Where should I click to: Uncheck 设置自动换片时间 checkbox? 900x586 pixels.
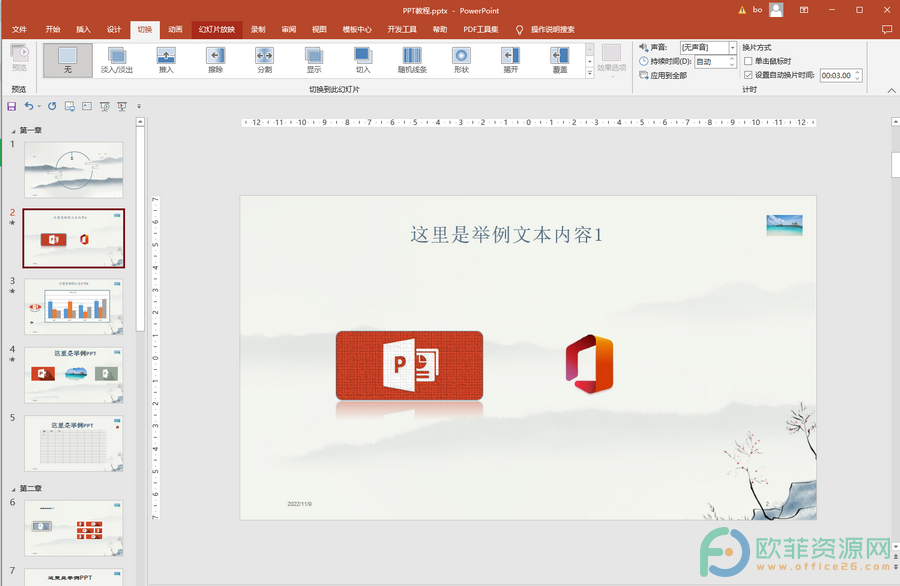pyautogui.click(x=748, y=75)
